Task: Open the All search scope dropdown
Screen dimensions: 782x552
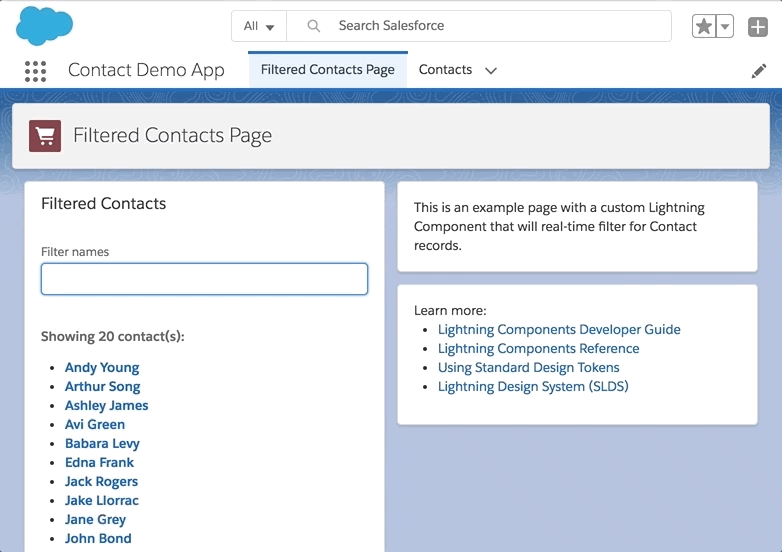Action: (259, 26)
